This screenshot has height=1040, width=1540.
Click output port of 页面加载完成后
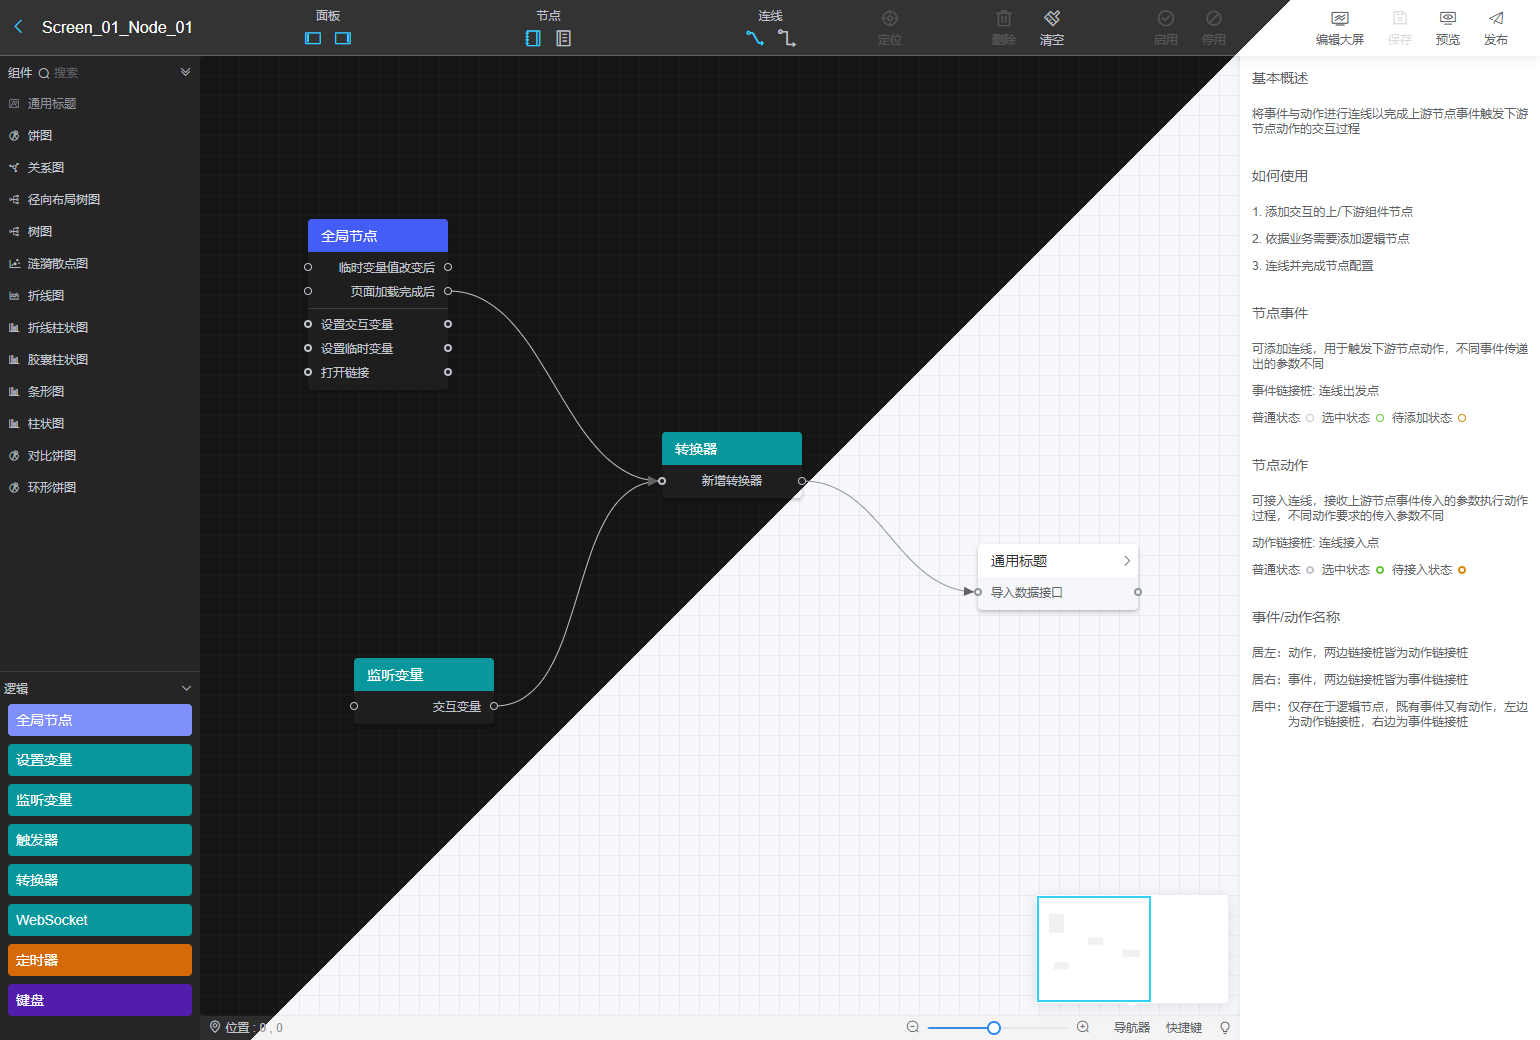448,291
